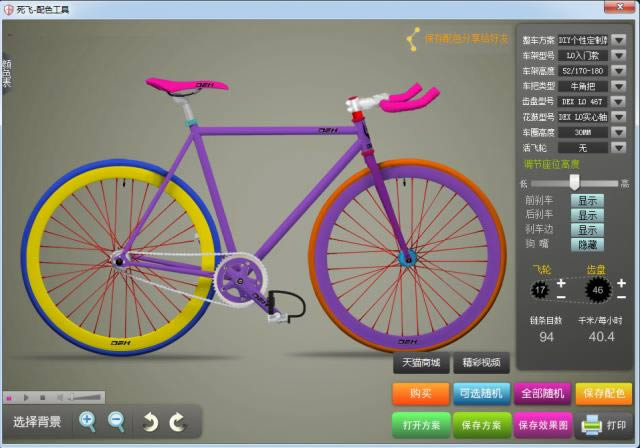
Task: Open the 齿盘型号 dropdown arrow
Action: coord(619,102)
